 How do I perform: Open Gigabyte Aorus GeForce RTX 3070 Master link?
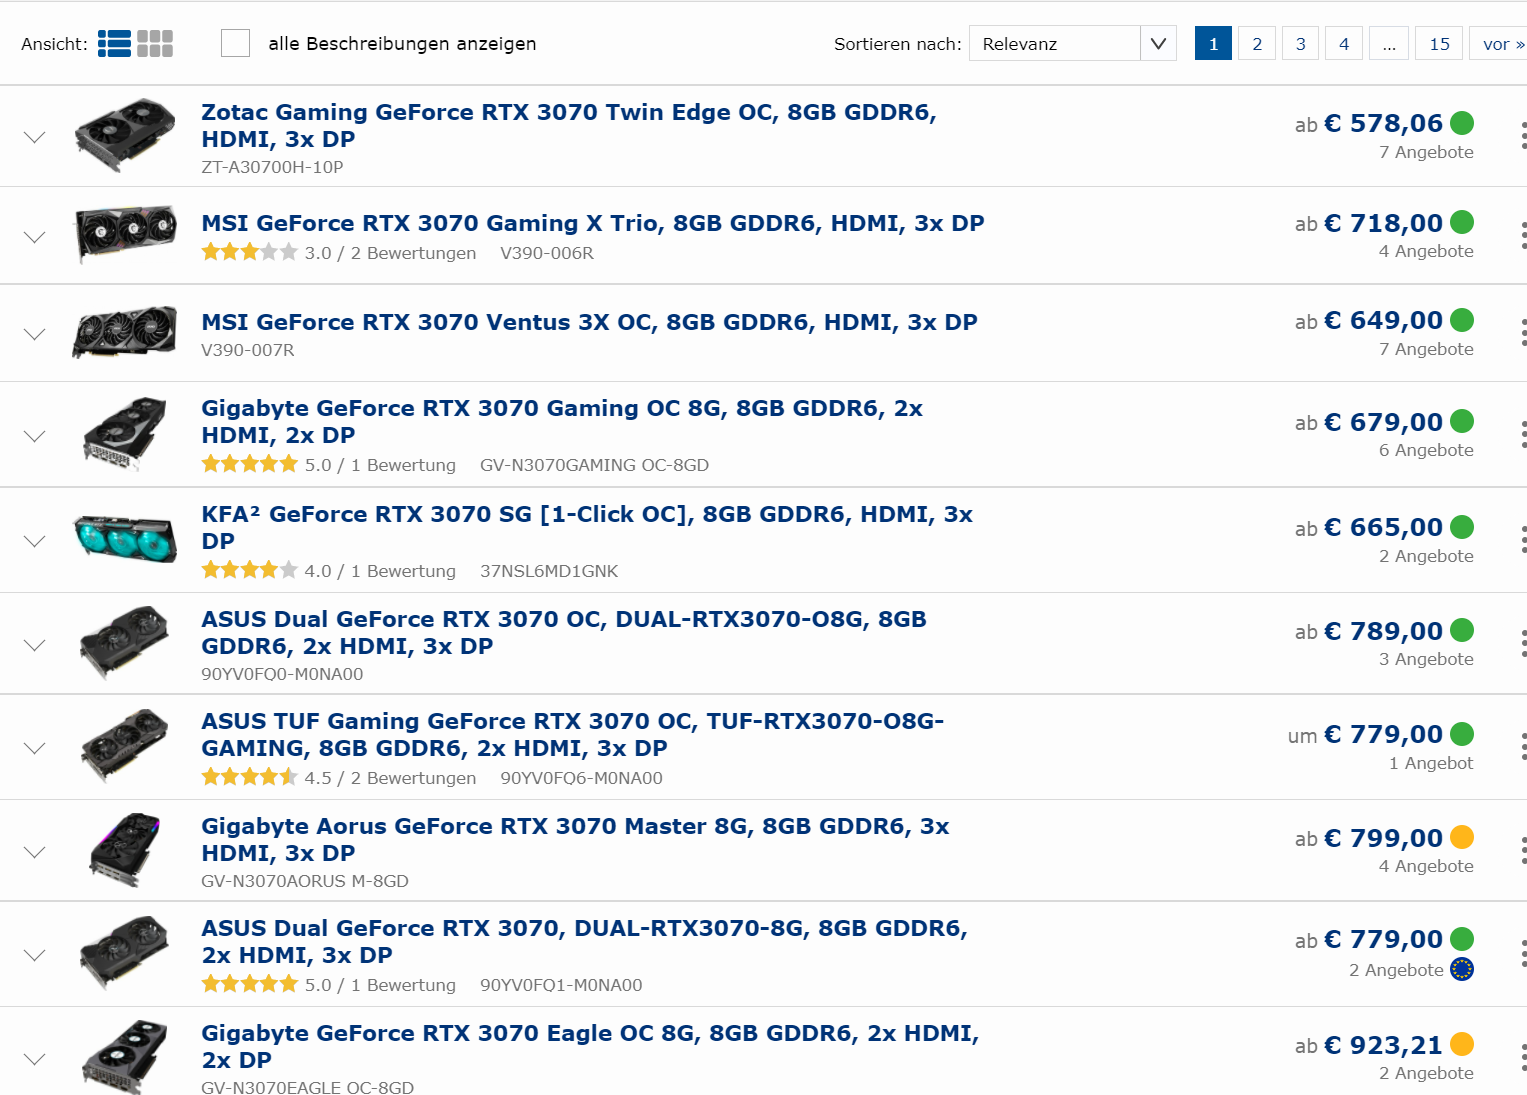[575, 839]
